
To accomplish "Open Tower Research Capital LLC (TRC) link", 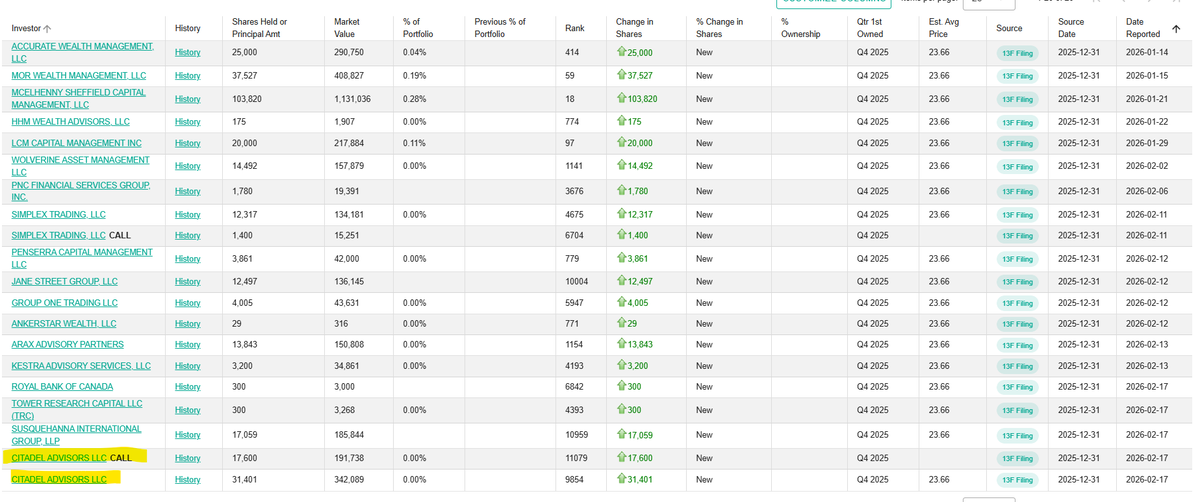I will click(x=77, y=409).
